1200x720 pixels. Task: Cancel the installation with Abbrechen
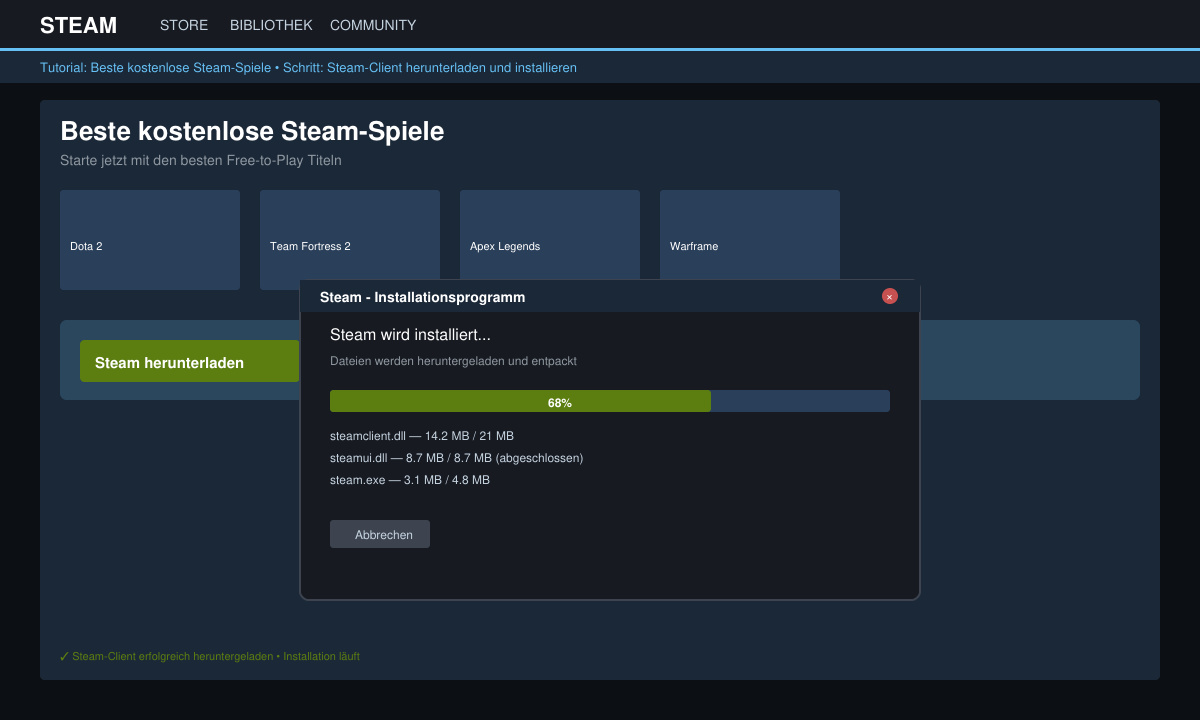(380, 534)
